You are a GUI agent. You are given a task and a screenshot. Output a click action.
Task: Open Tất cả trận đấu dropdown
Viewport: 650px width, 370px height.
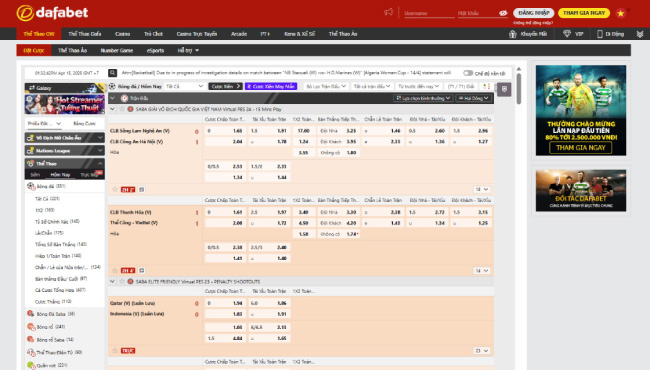click(x=372, y=86)
